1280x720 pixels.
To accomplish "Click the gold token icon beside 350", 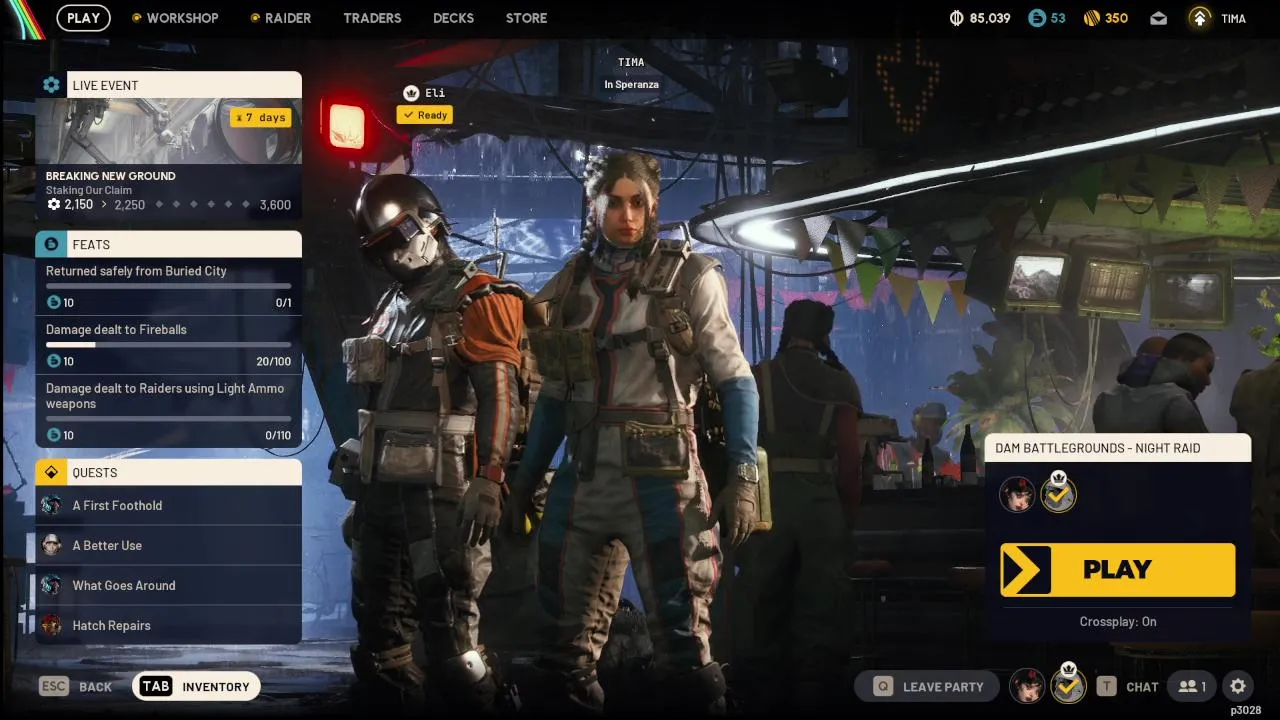I will pyautogui.click(x=1092, y=18).
